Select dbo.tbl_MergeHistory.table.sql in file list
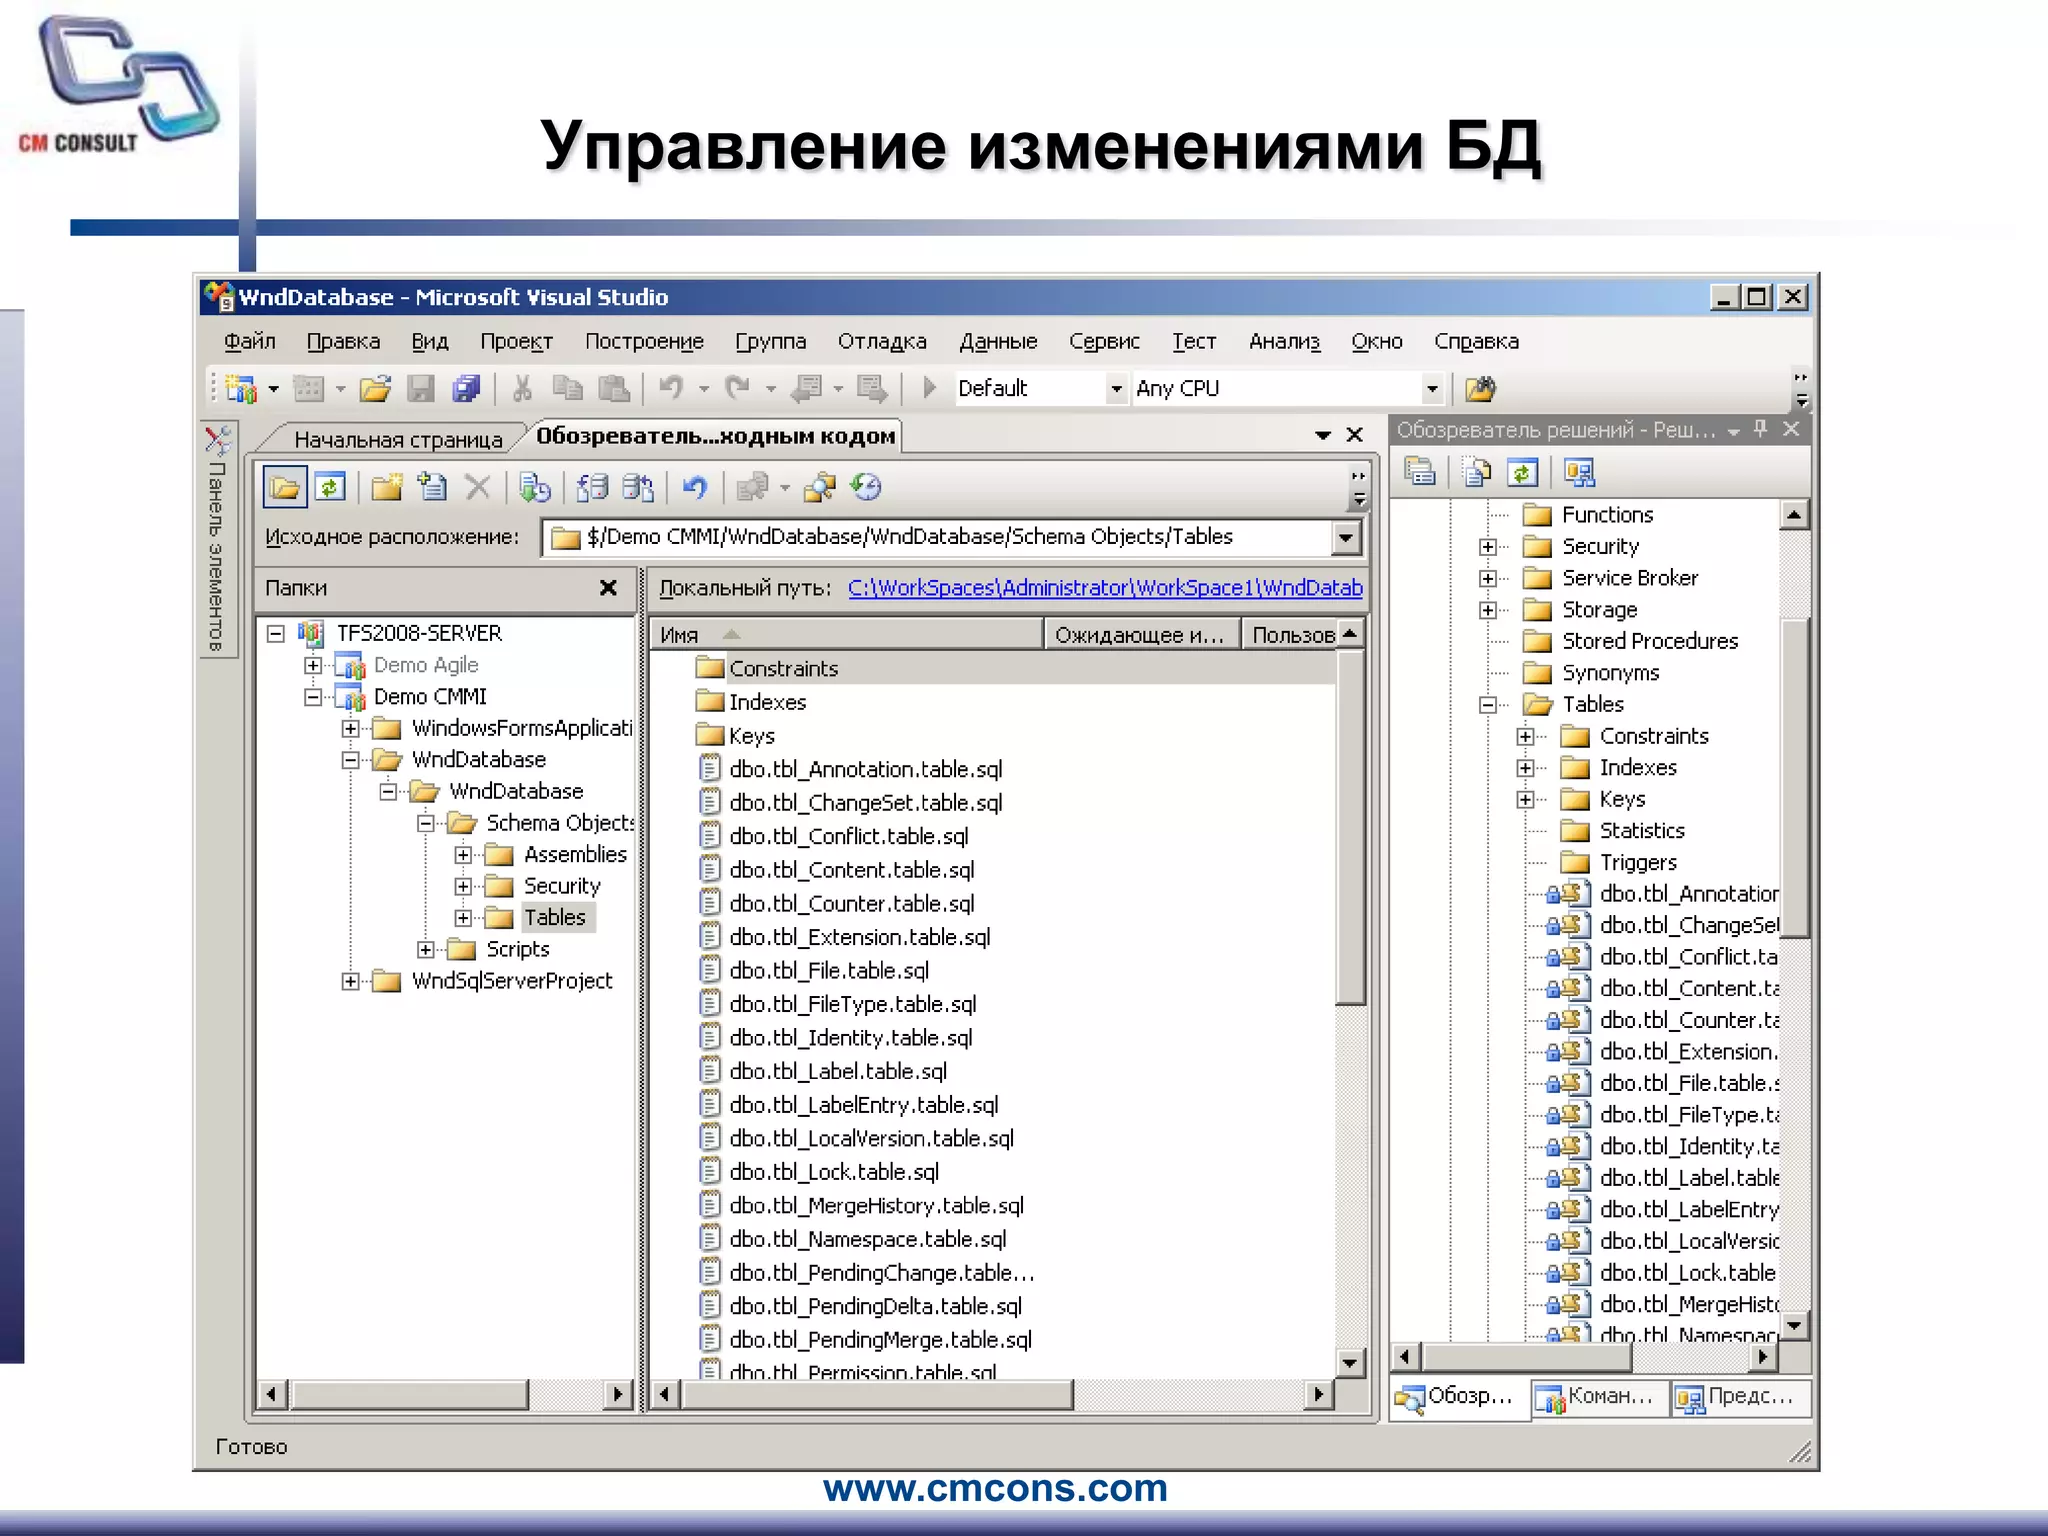Viewport: 2048px width, 1536px height. pyautogui.click(x=876, y=1206)
